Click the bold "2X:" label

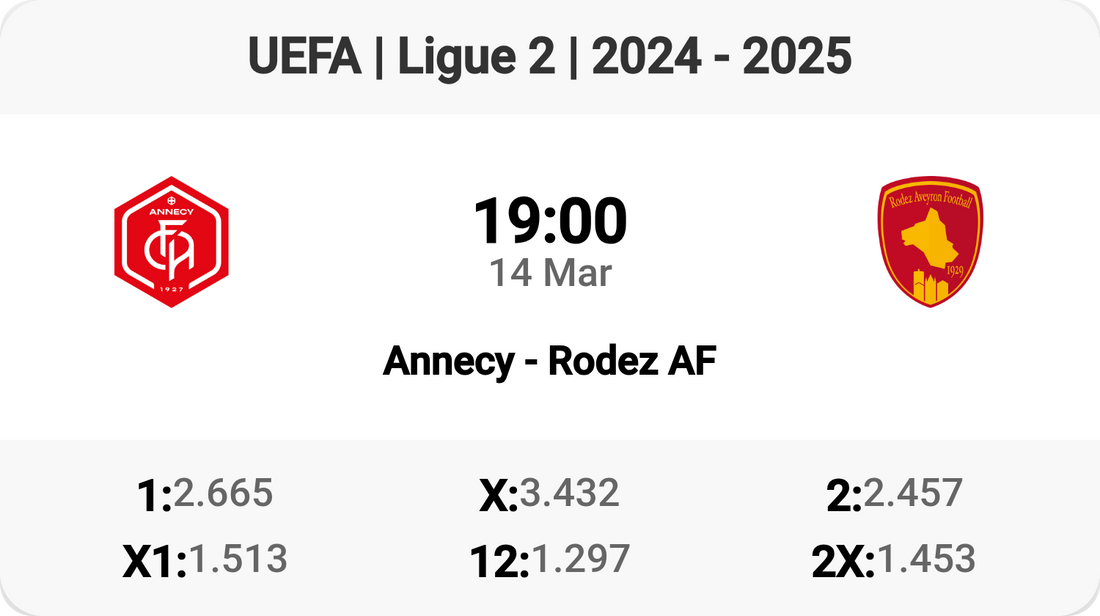(843, 562)
